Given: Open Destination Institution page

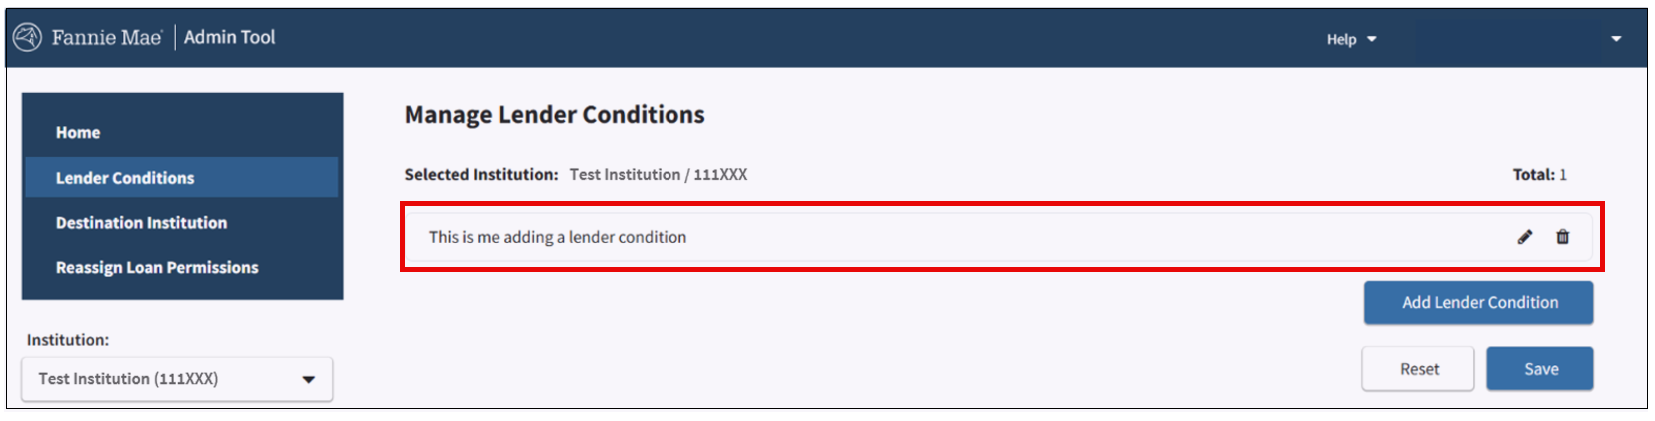Looking at the screenshot, I should (141, 223).
